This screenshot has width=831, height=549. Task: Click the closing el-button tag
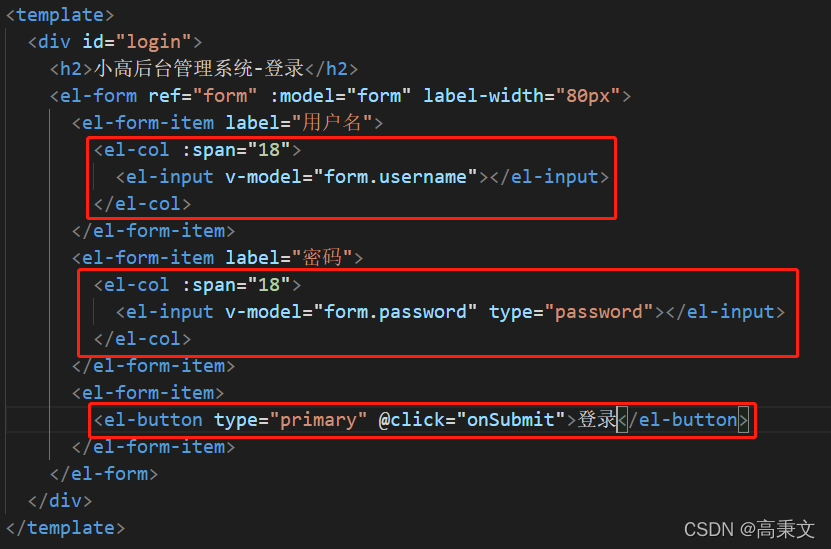(x=683, y=420)
